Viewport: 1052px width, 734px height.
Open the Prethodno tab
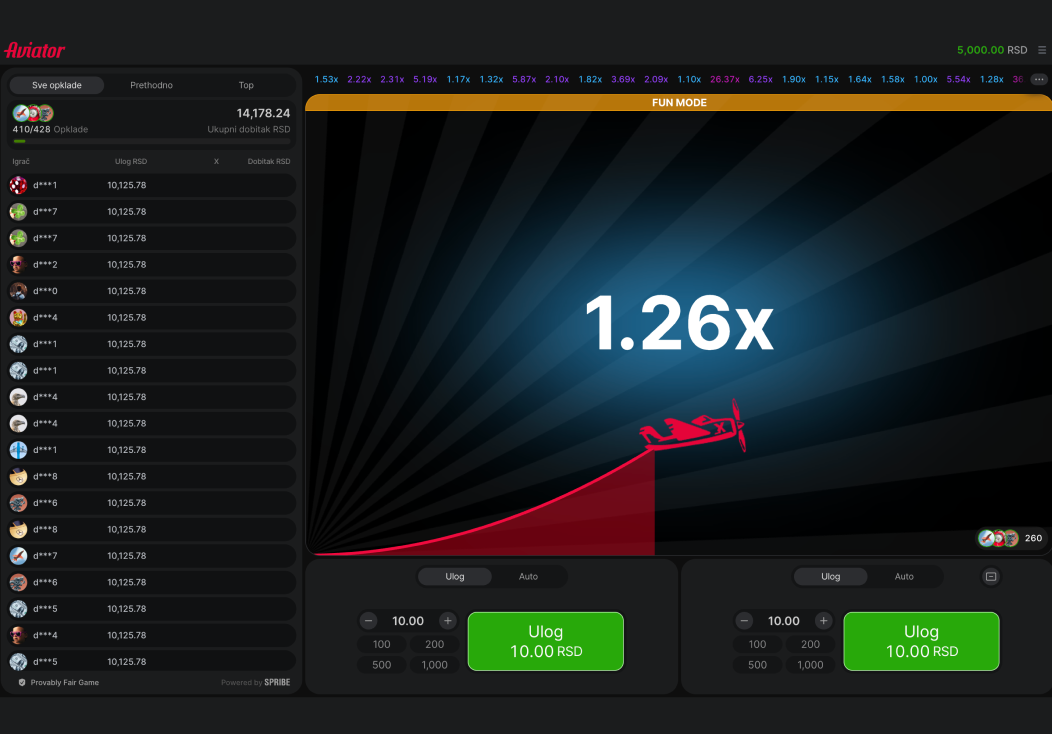151,85
